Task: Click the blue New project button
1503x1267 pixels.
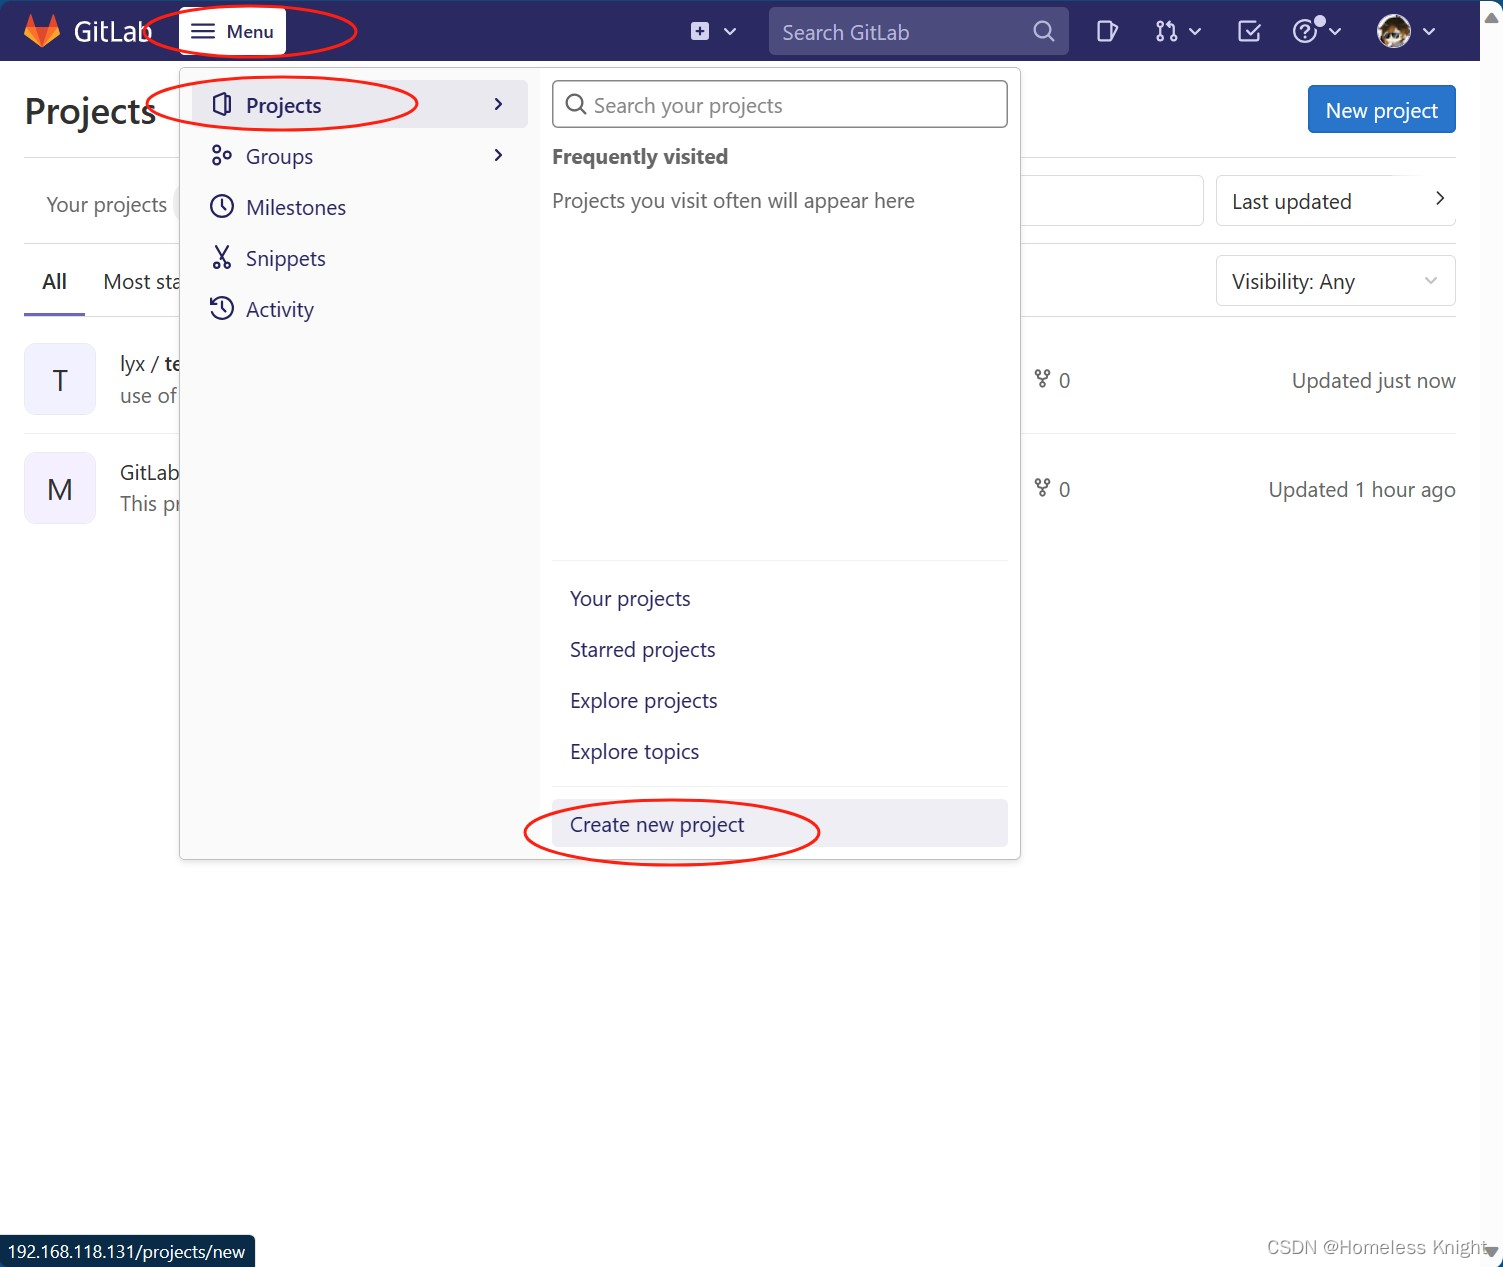Action: [1382, 109]
